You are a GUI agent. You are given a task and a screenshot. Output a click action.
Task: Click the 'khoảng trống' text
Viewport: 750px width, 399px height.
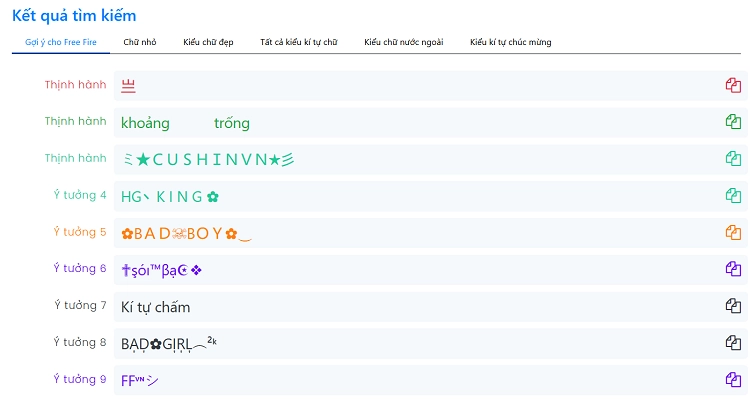coord(185,123)
